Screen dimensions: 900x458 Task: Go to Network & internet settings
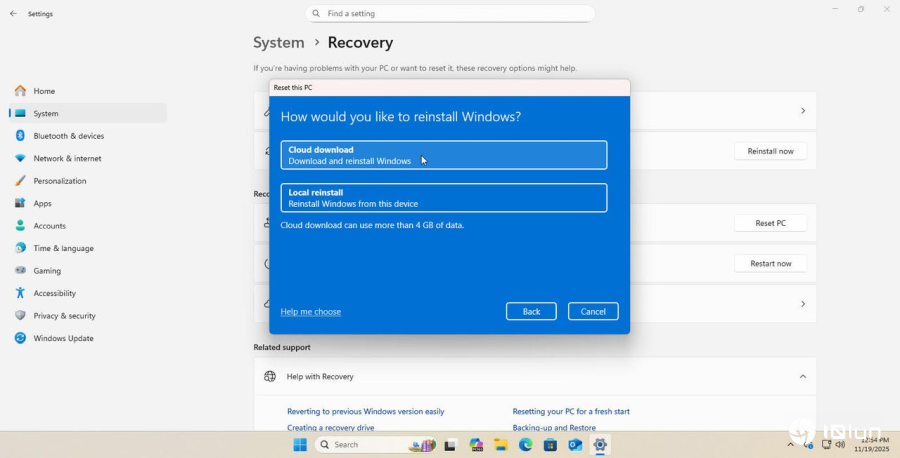(x=67, y=158)
